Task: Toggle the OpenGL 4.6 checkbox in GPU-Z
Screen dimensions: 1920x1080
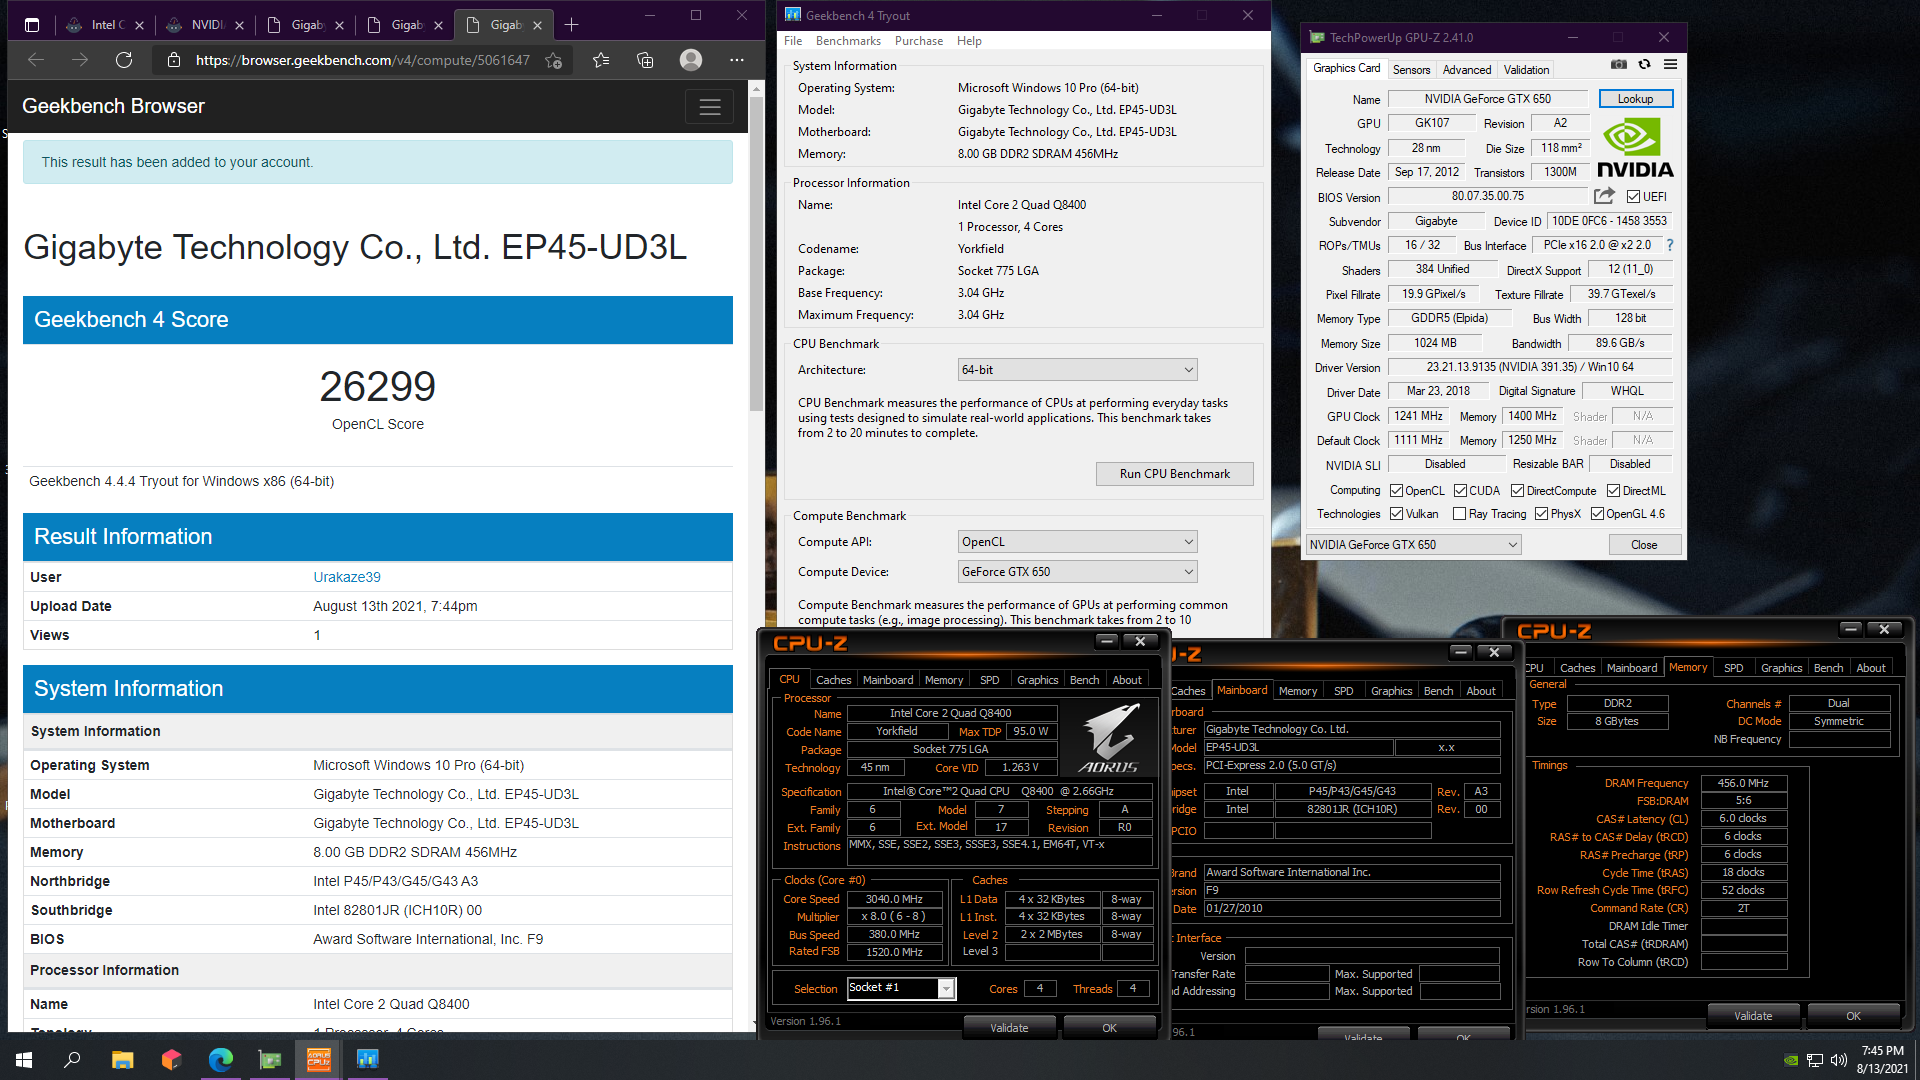Action: tap(1597, 514)
